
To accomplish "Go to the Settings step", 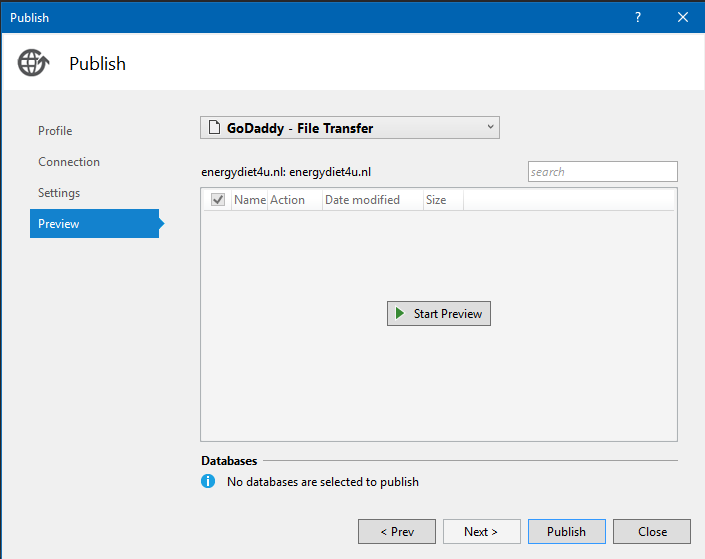I will point(59,193).
